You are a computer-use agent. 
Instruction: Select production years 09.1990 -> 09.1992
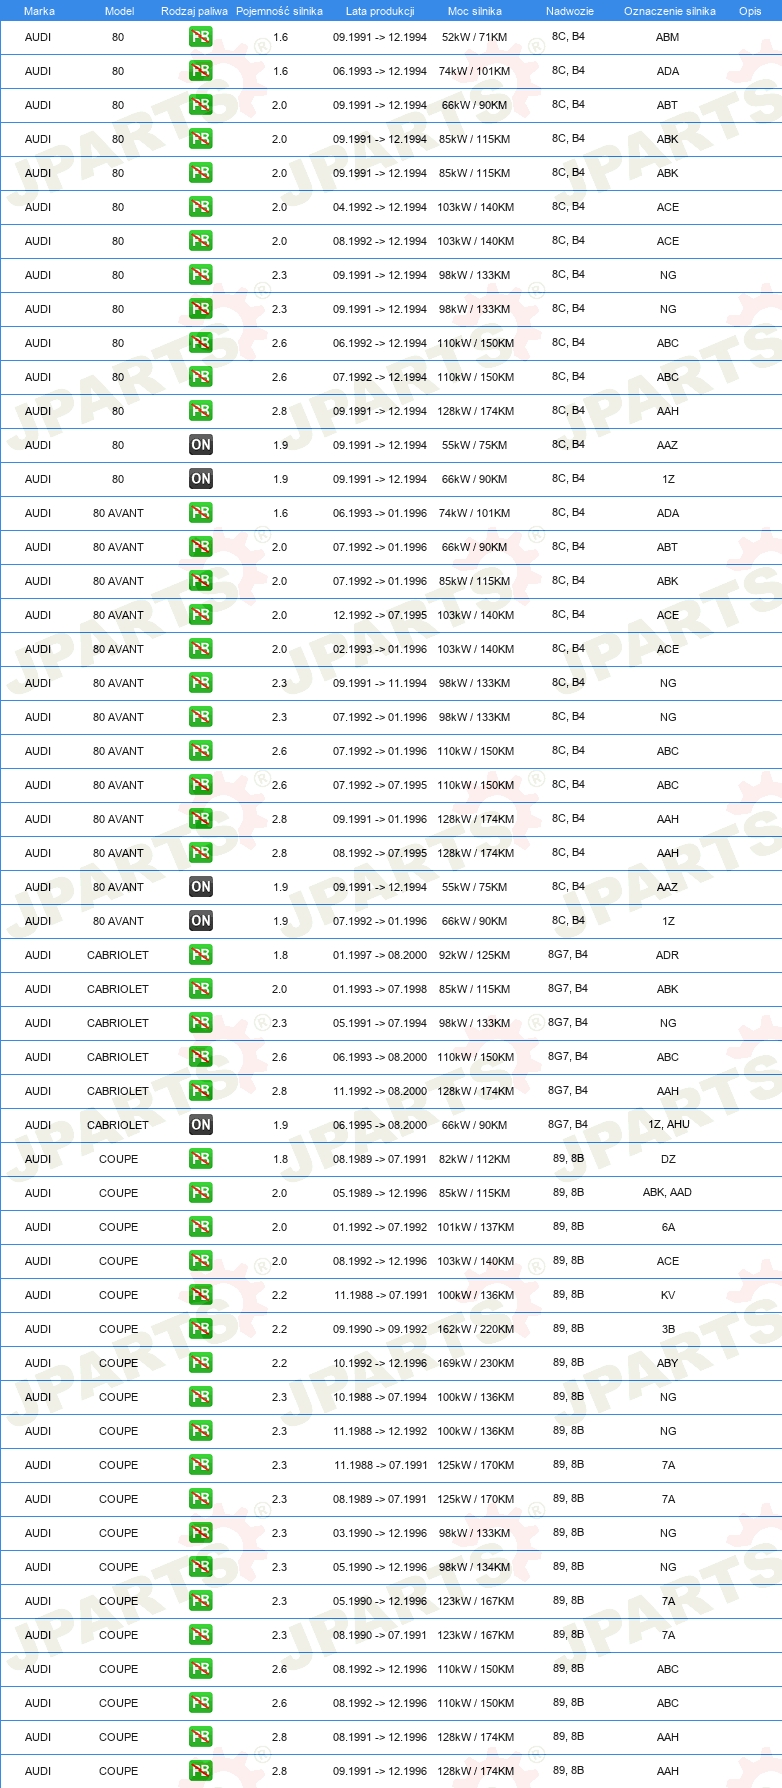click(380, 1329)
